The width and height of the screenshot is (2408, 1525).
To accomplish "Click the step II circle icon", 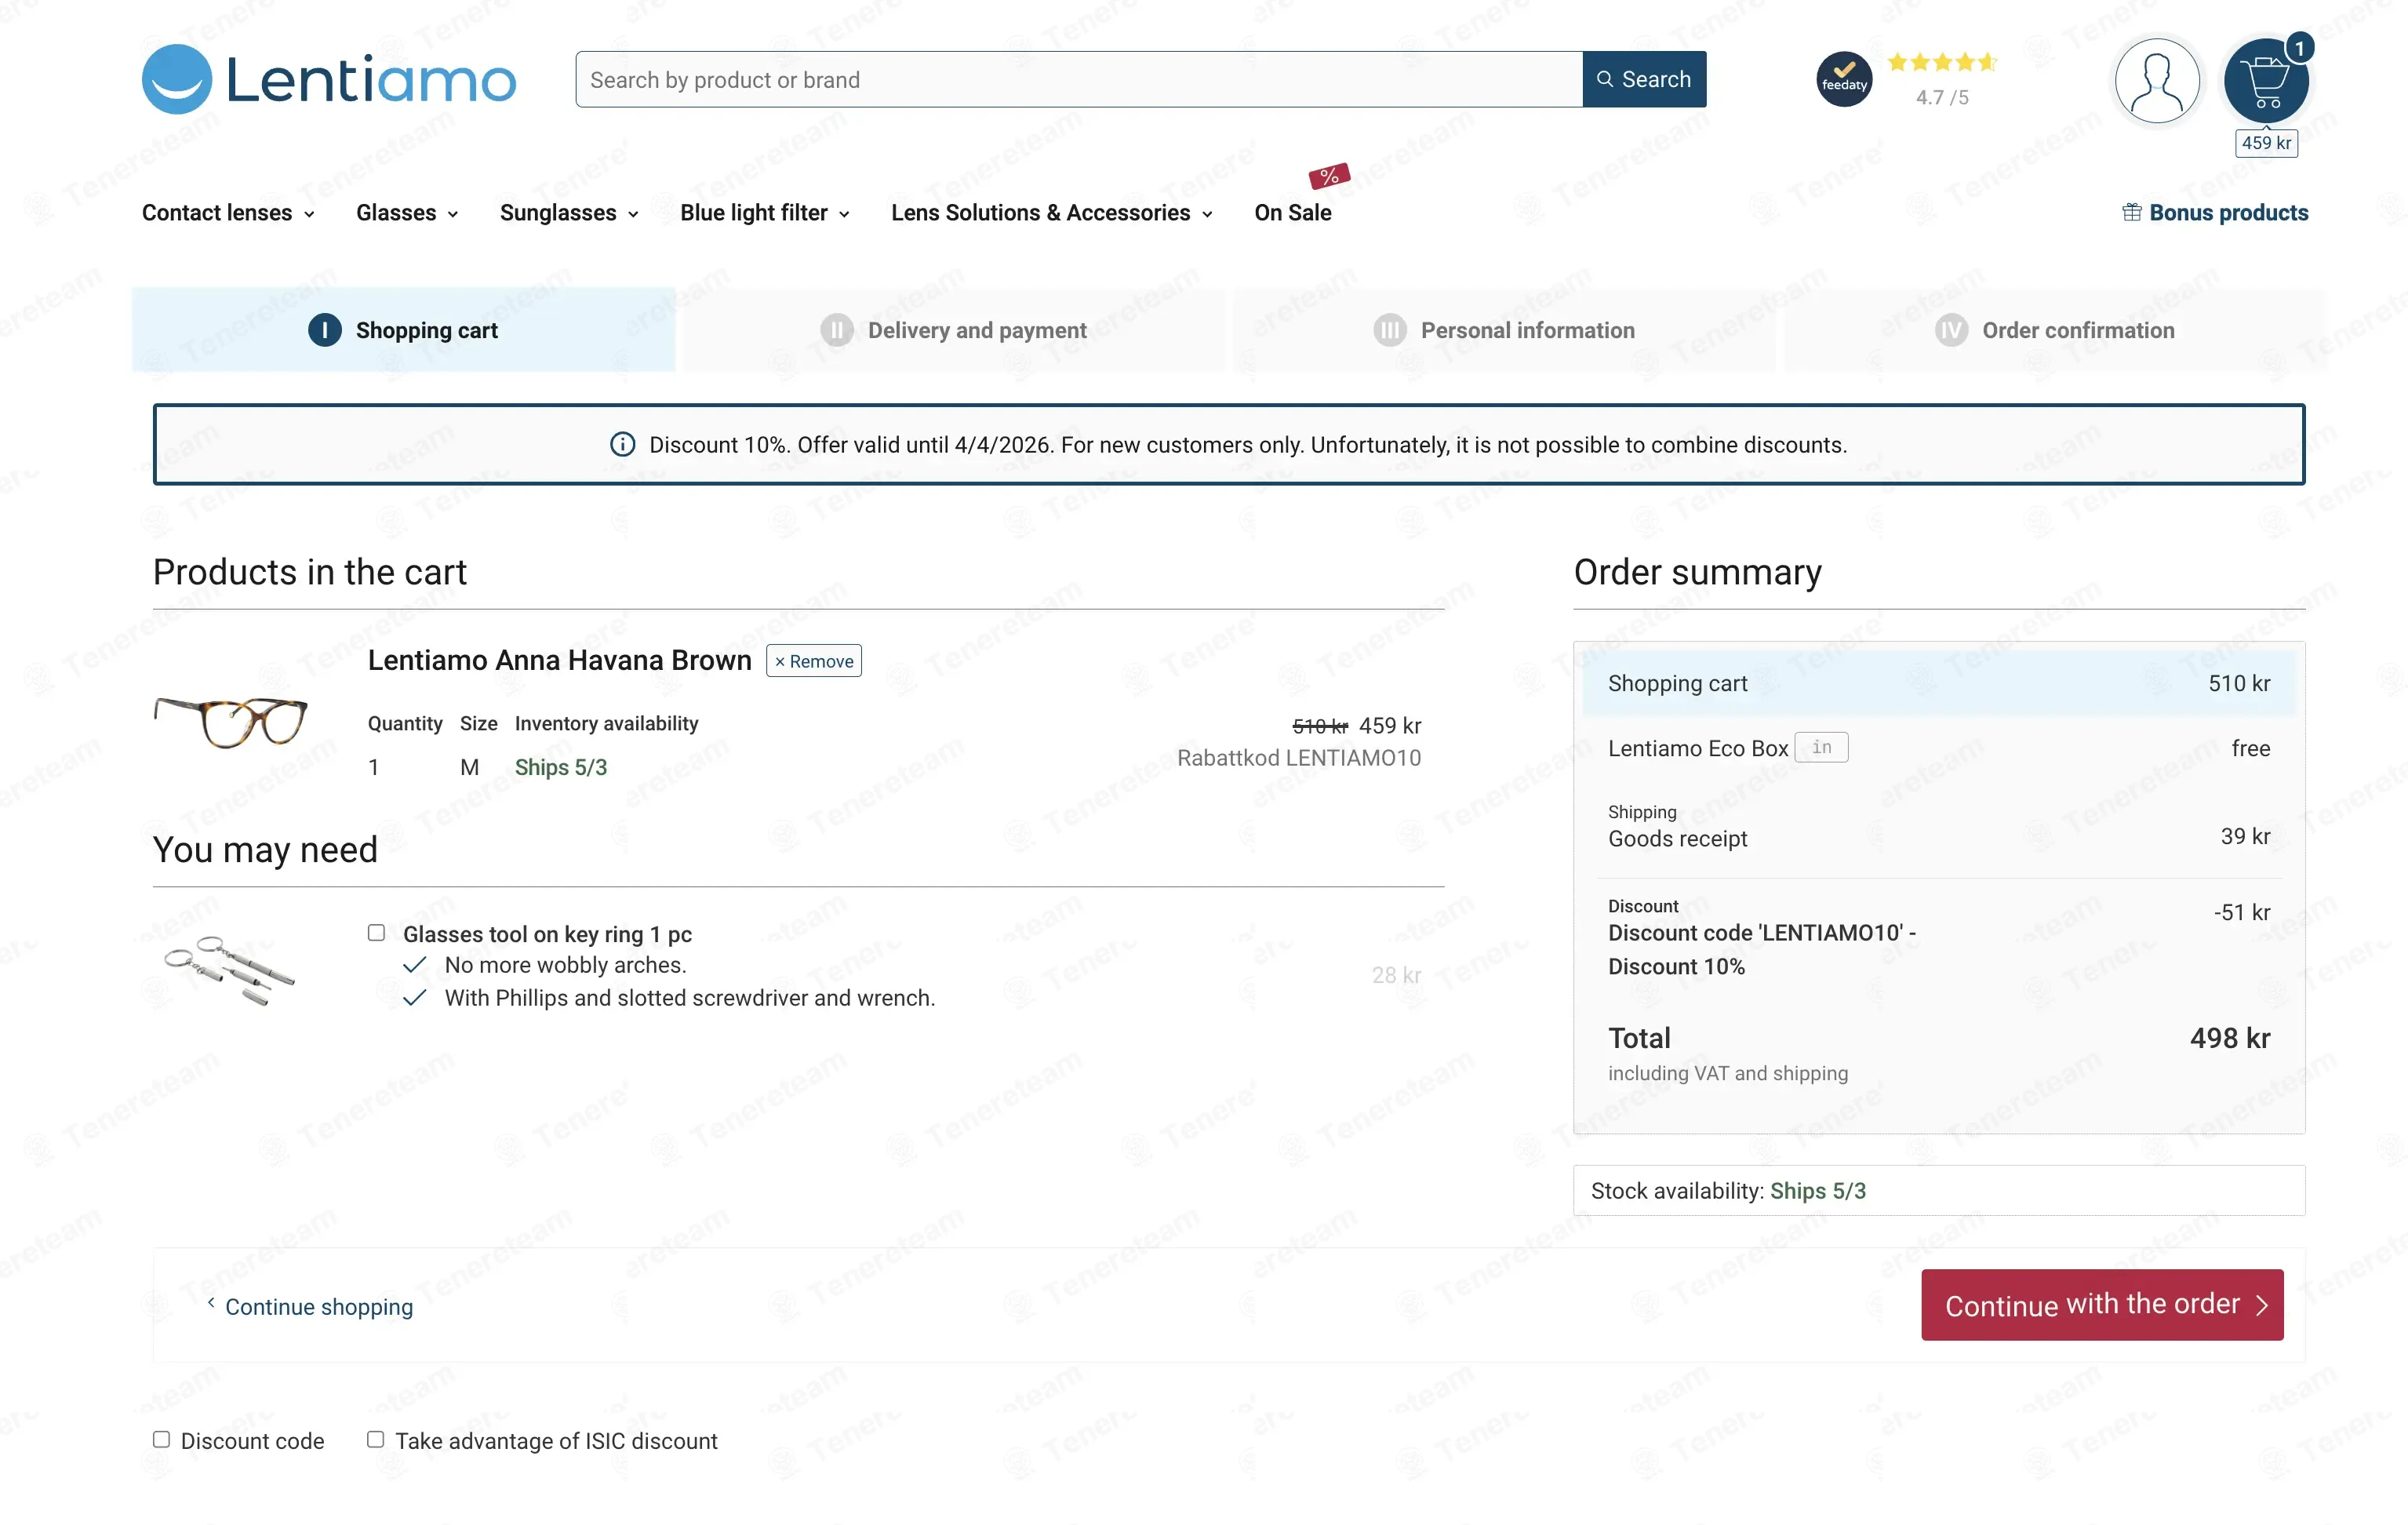I will pos(836,330).
